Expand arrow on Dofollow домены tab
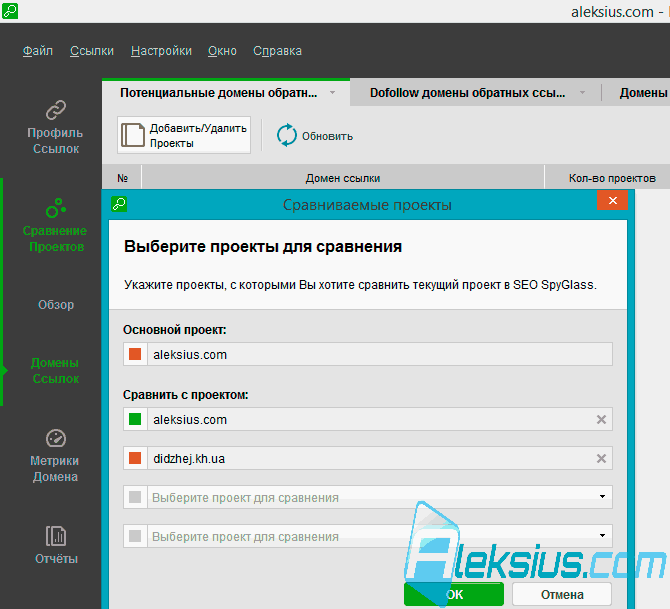This screenshot has height=609, width=670. pos(582,93)
